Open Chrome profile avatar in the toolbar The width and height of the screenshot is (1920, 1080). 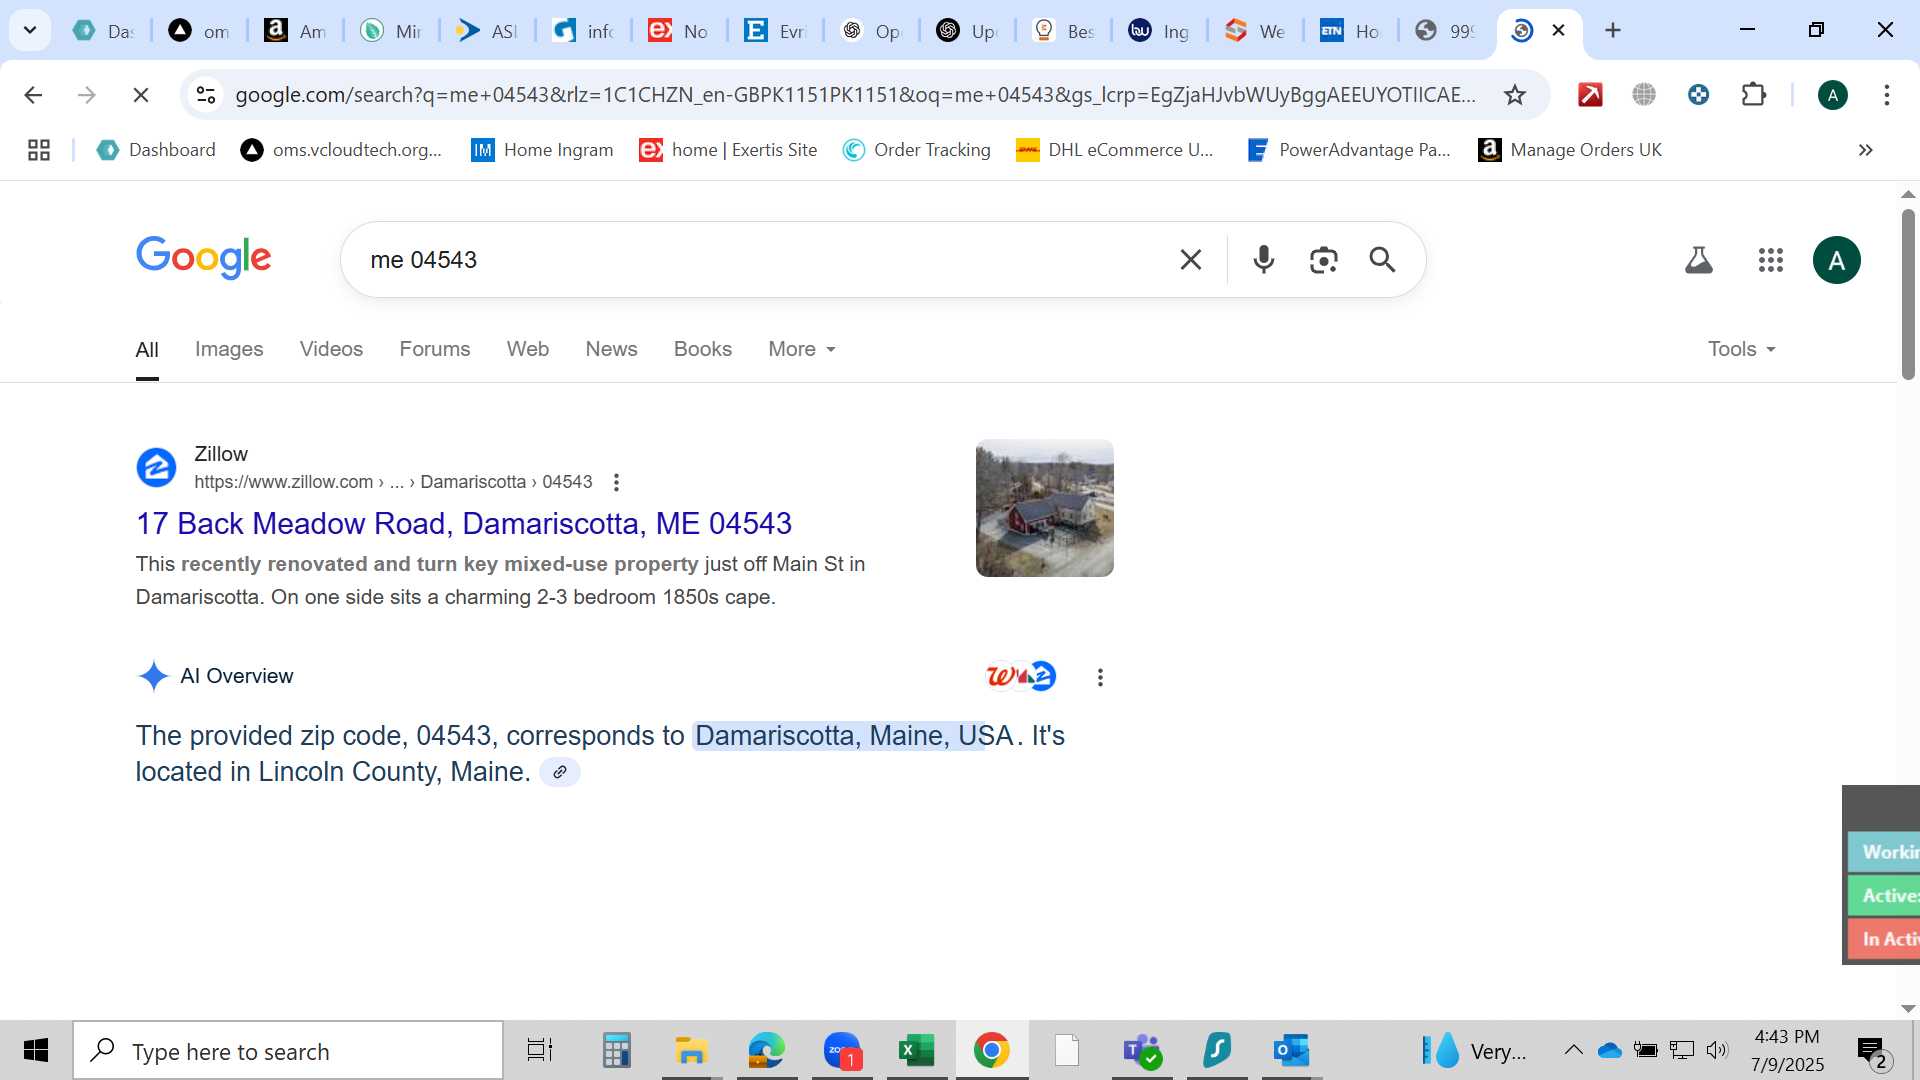pyautogui.click(x=1833, y=95)
